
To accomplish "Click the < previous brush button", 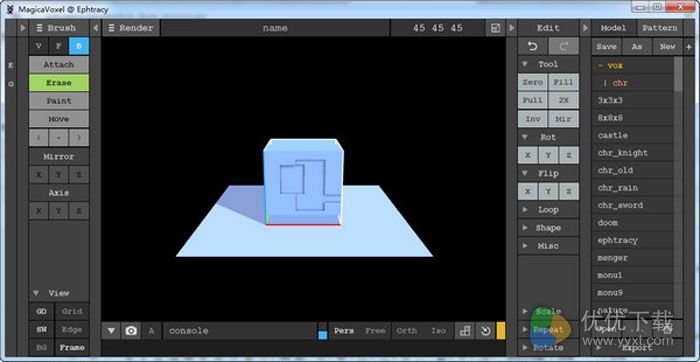I will [39, 137].
